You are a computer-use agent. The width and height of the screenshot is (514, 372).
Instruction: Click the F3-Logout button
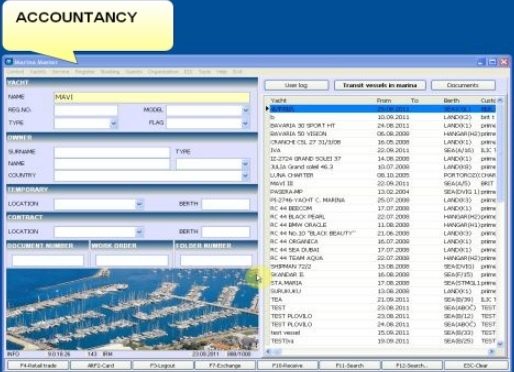(x=163, y=365)
